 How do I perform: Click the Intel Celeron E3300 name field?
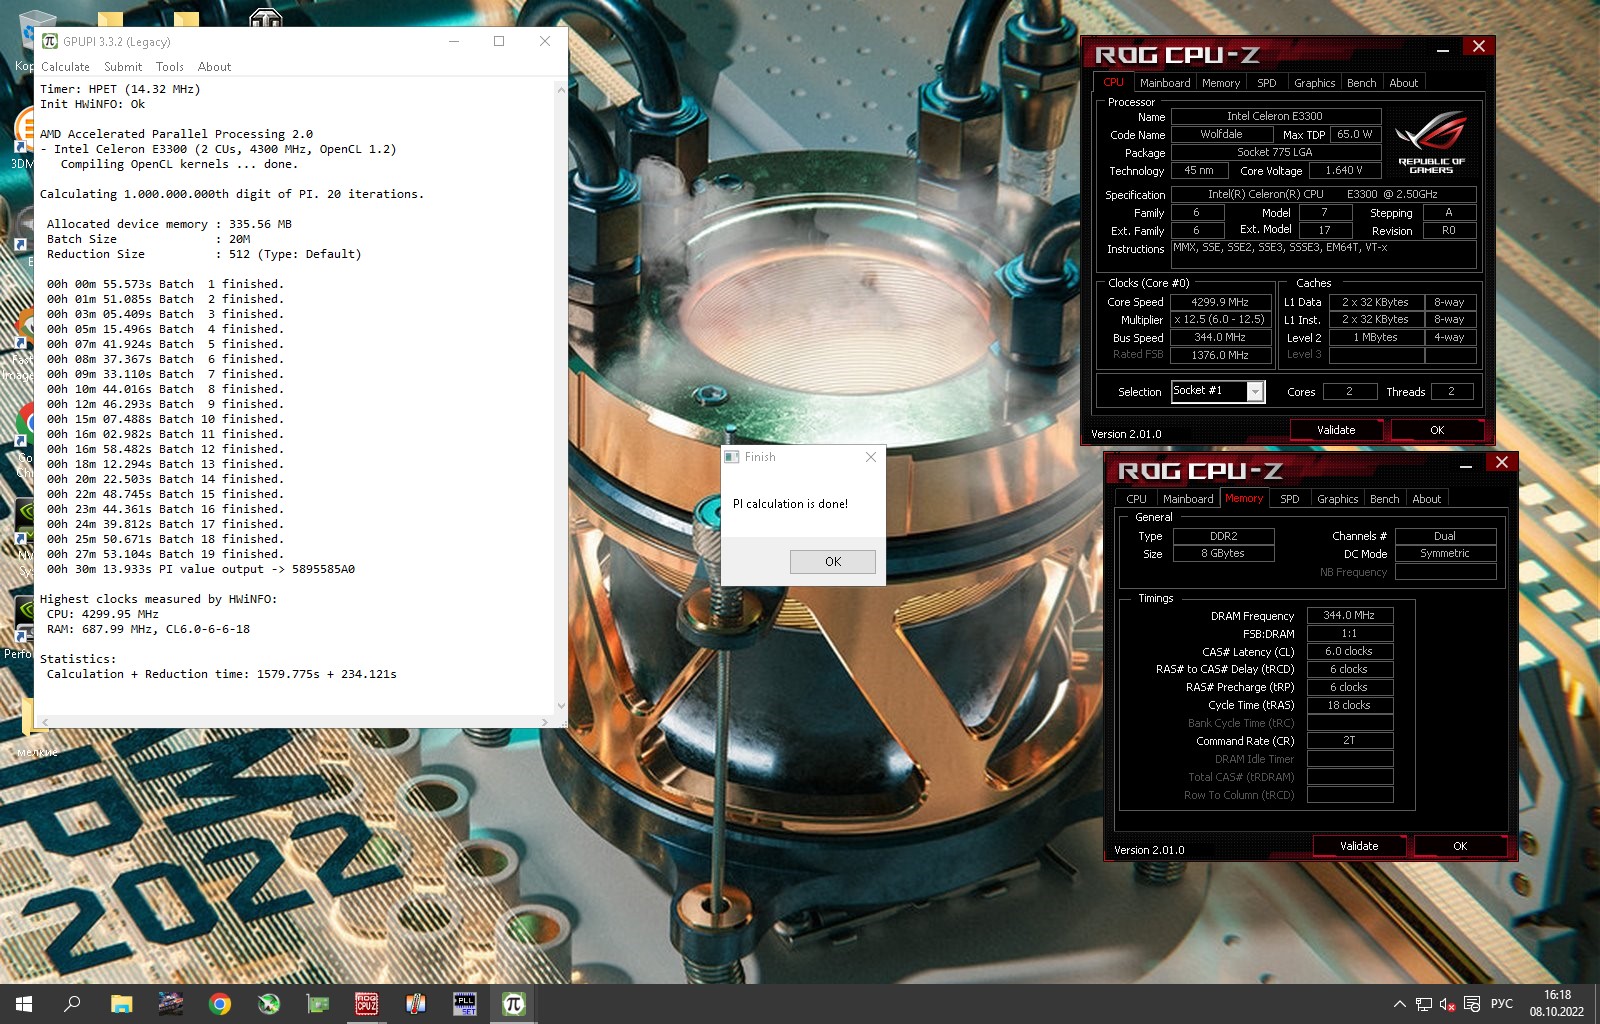point(1275,116)
